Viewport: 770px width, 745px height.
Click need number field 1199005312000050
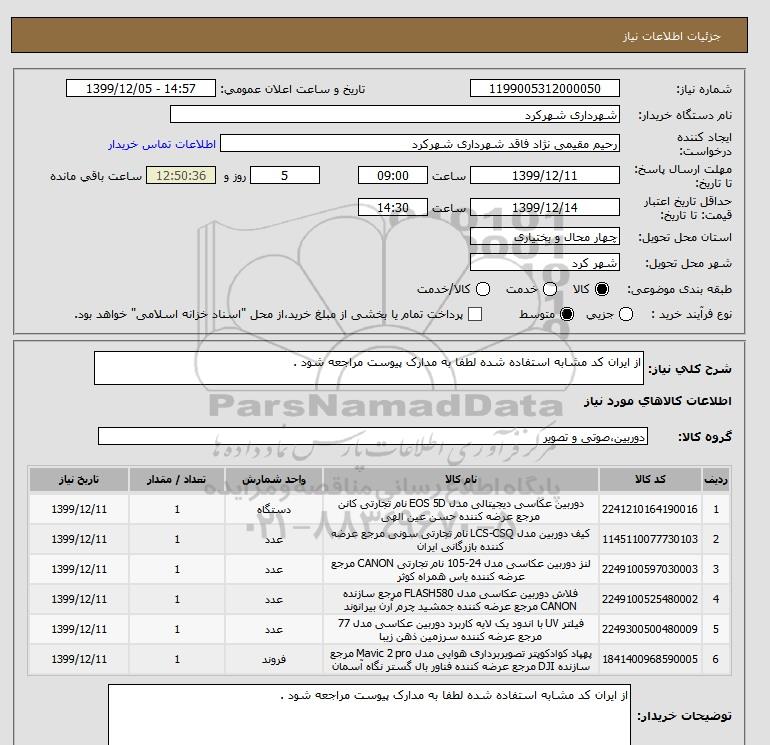(x=545, y=88)
